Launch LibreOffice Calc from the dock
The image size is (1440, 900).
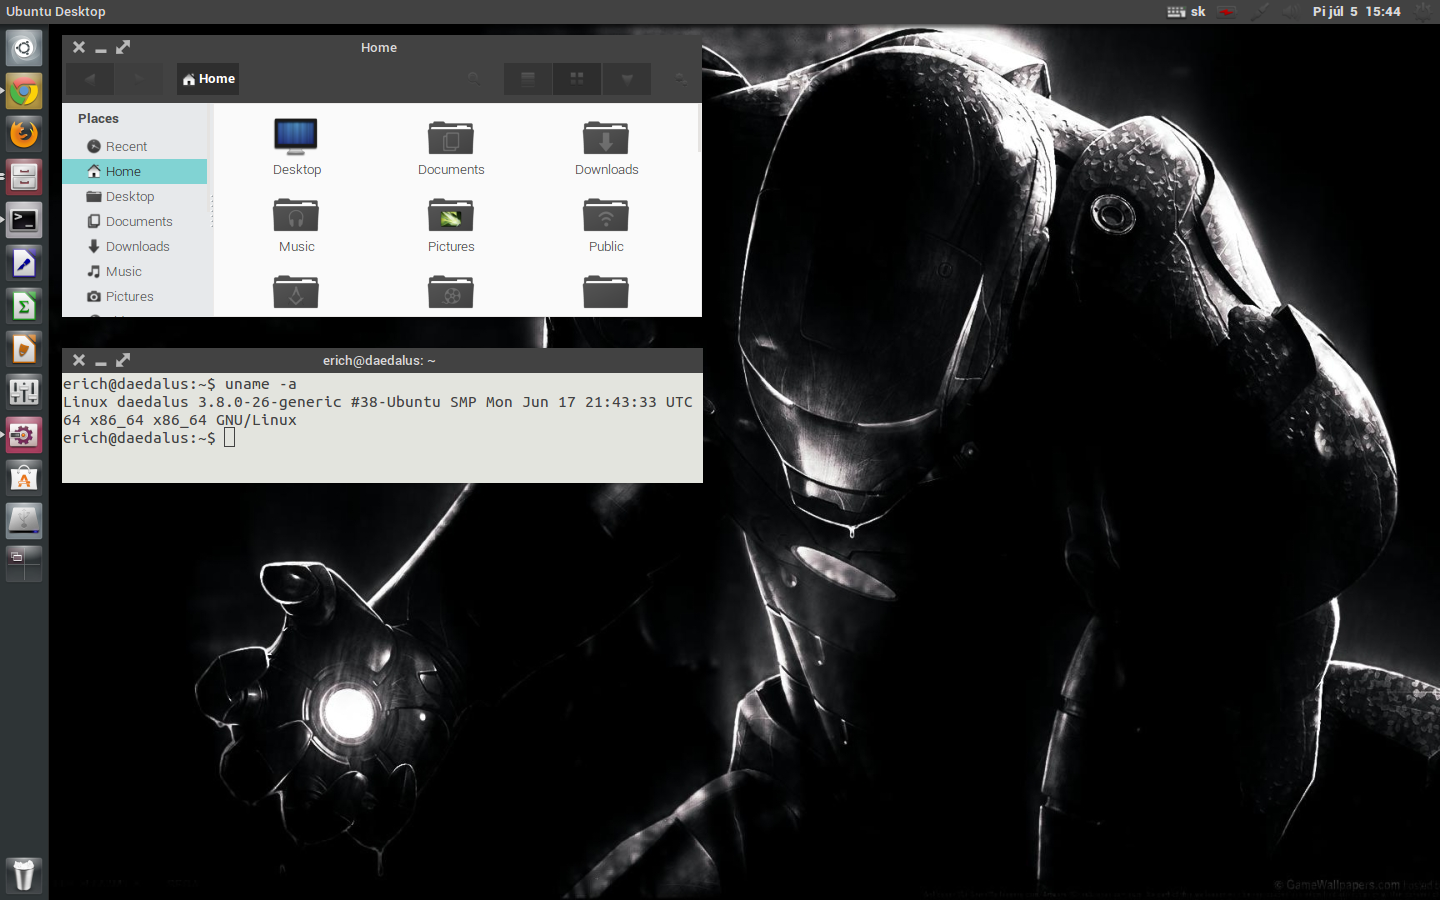[24, 306]
